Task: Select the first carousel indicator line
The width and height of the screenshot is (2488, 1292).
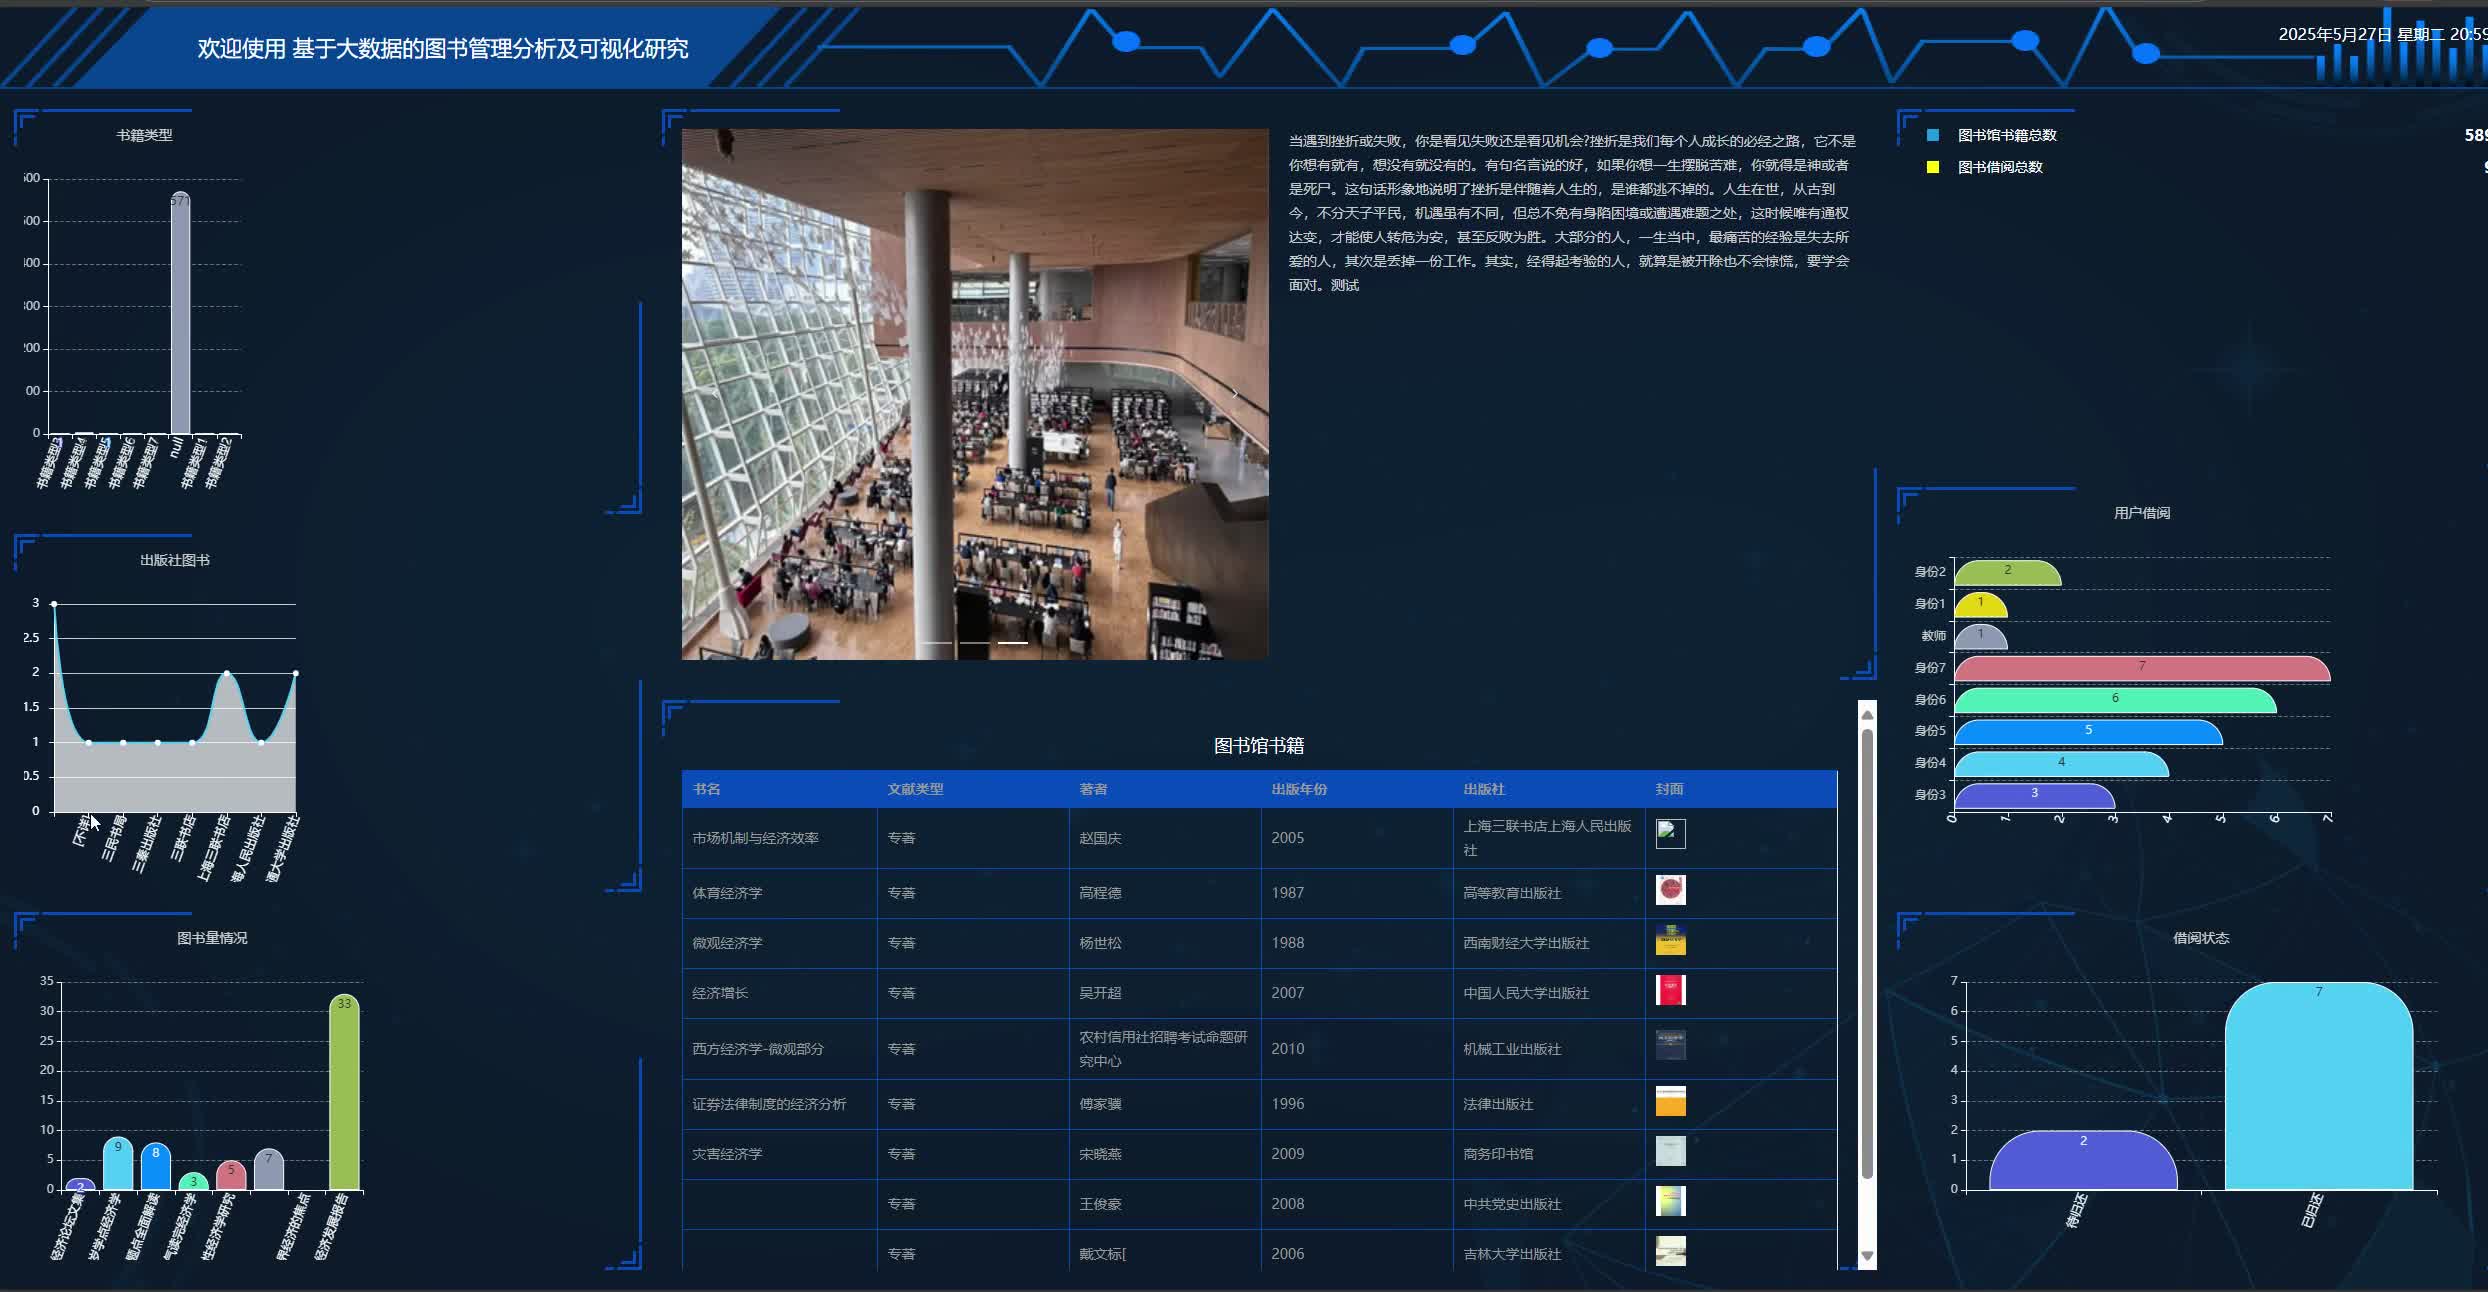Action: click(x=936, y=643)
